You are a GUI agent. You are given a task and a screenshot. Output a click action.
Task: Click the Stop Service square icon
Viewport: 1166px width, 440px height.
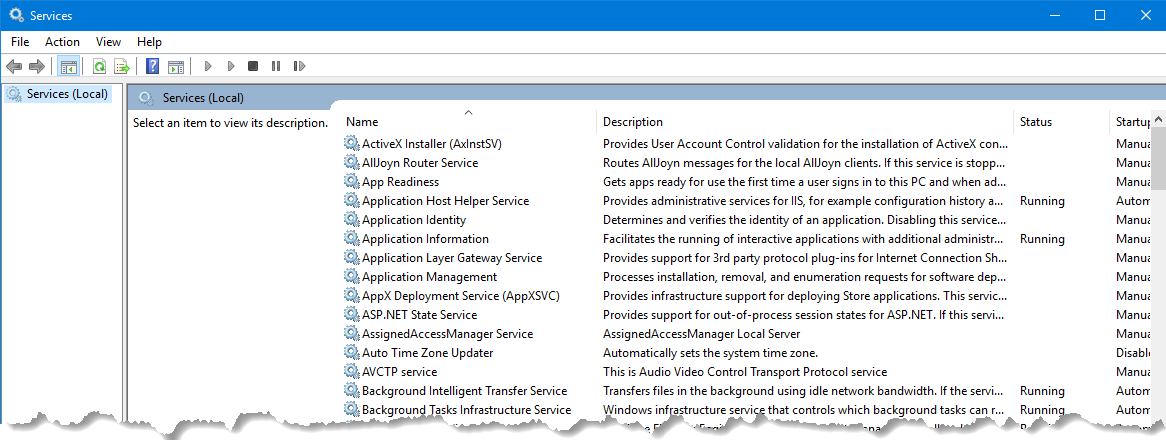(253, 67)
